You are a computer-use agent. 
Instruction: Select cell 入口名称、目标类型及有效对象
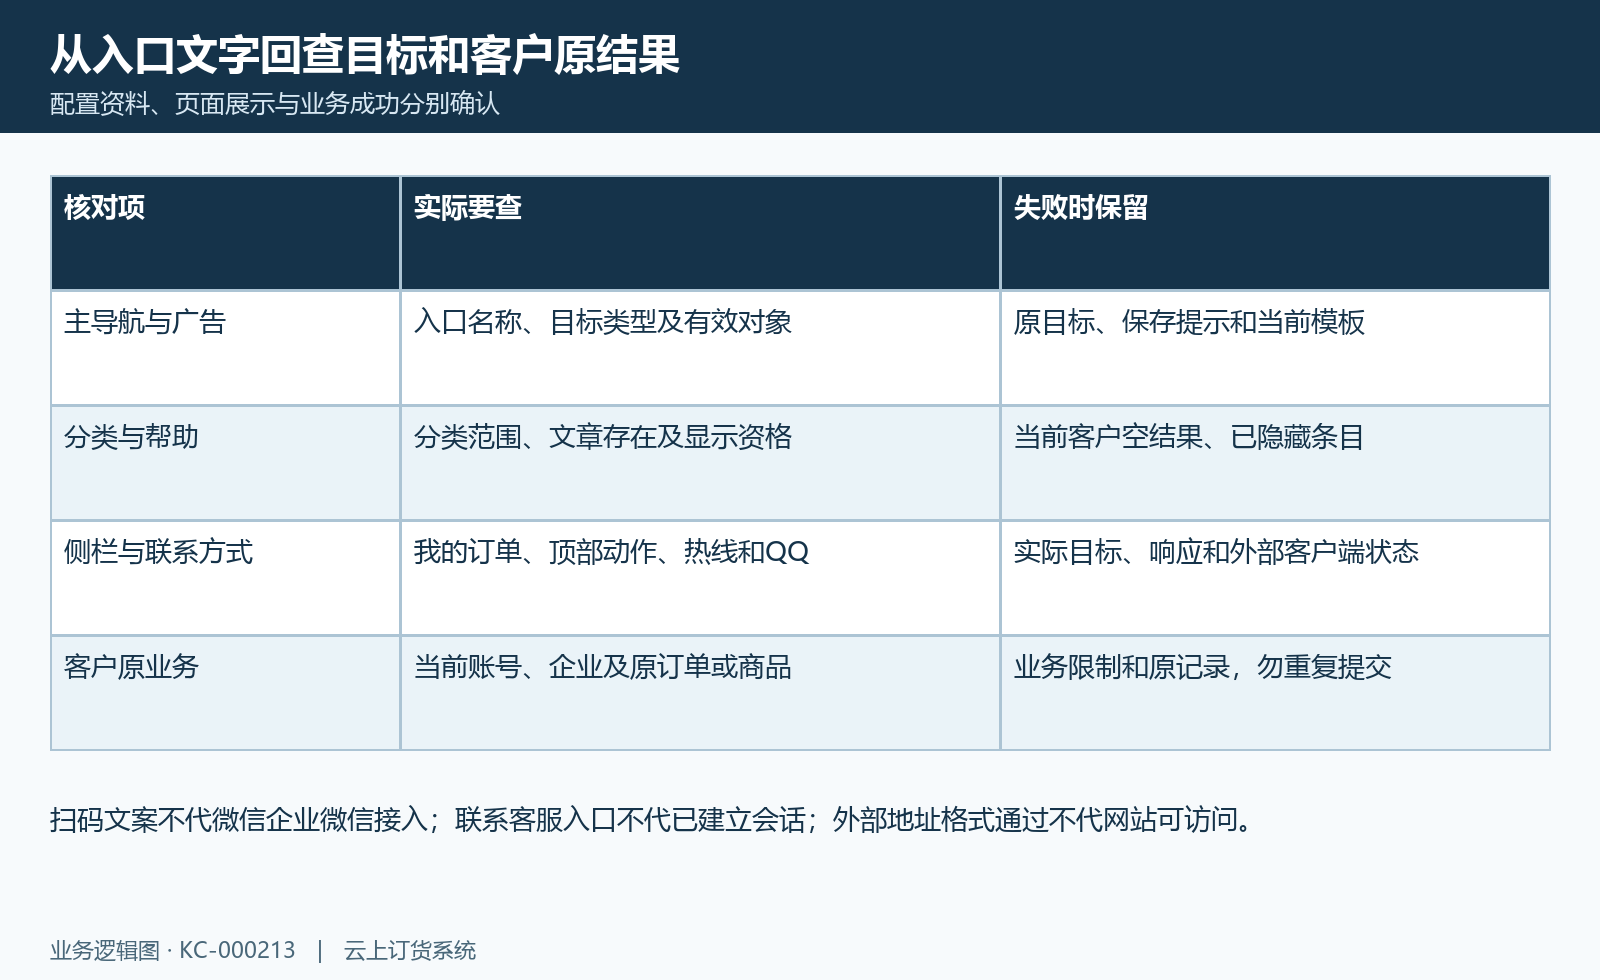pos(700,348)
